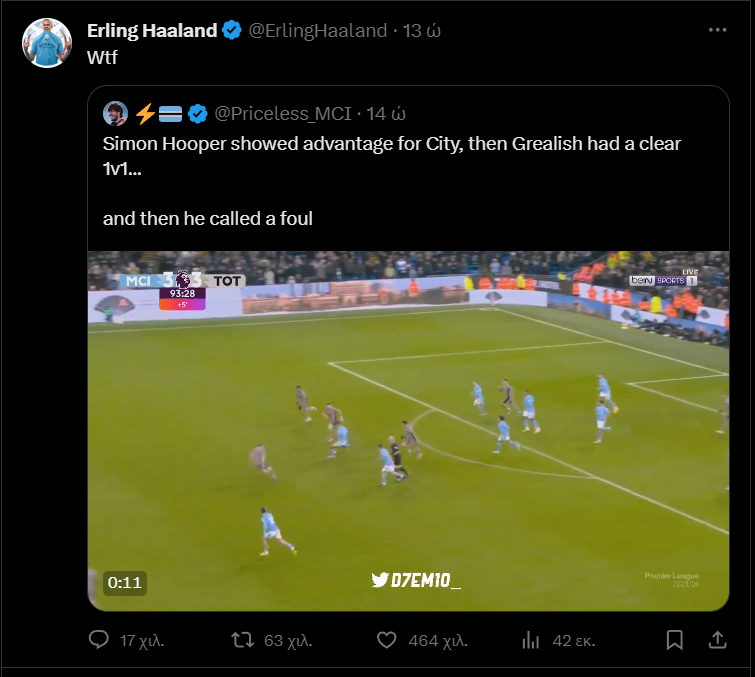The width and height of the screenshot is (755, 677).
Task: Click the retweet icon
Action: pos(242,640)
